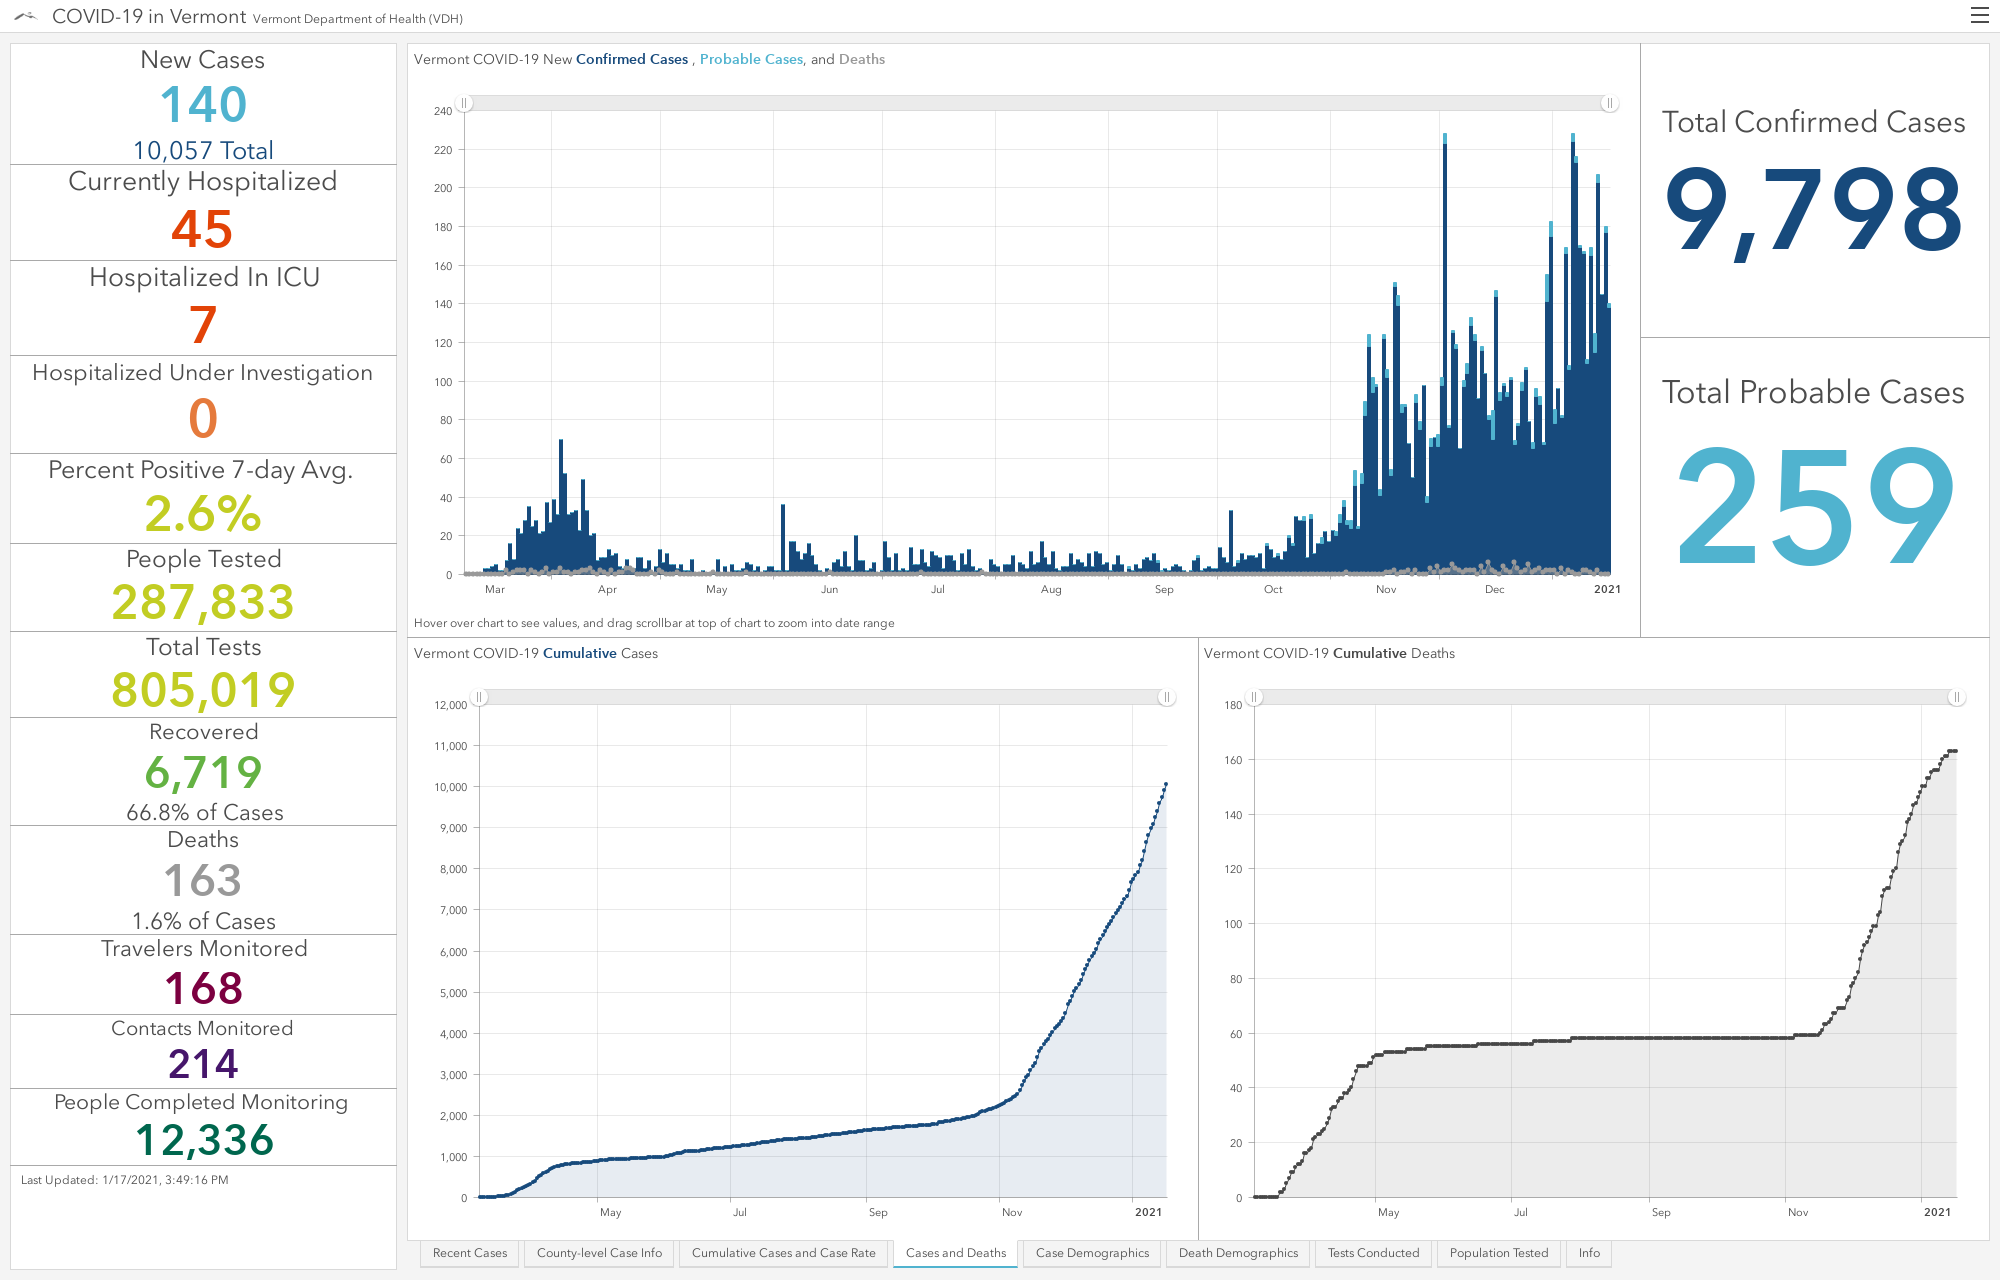Click left handle of cumulative deaths scrollbar

pos(1254,697)
